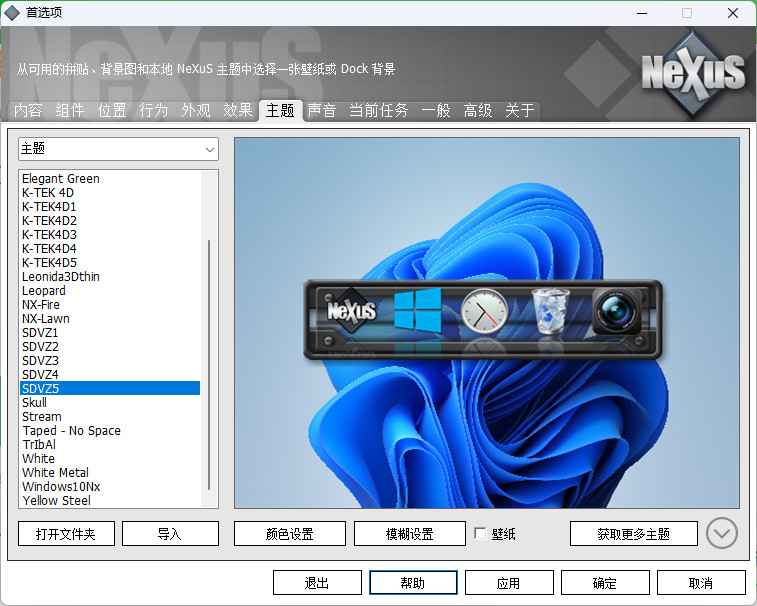Click the 取消 button
Viewport: 757px width, 606px height.
[x=701, y=583]
